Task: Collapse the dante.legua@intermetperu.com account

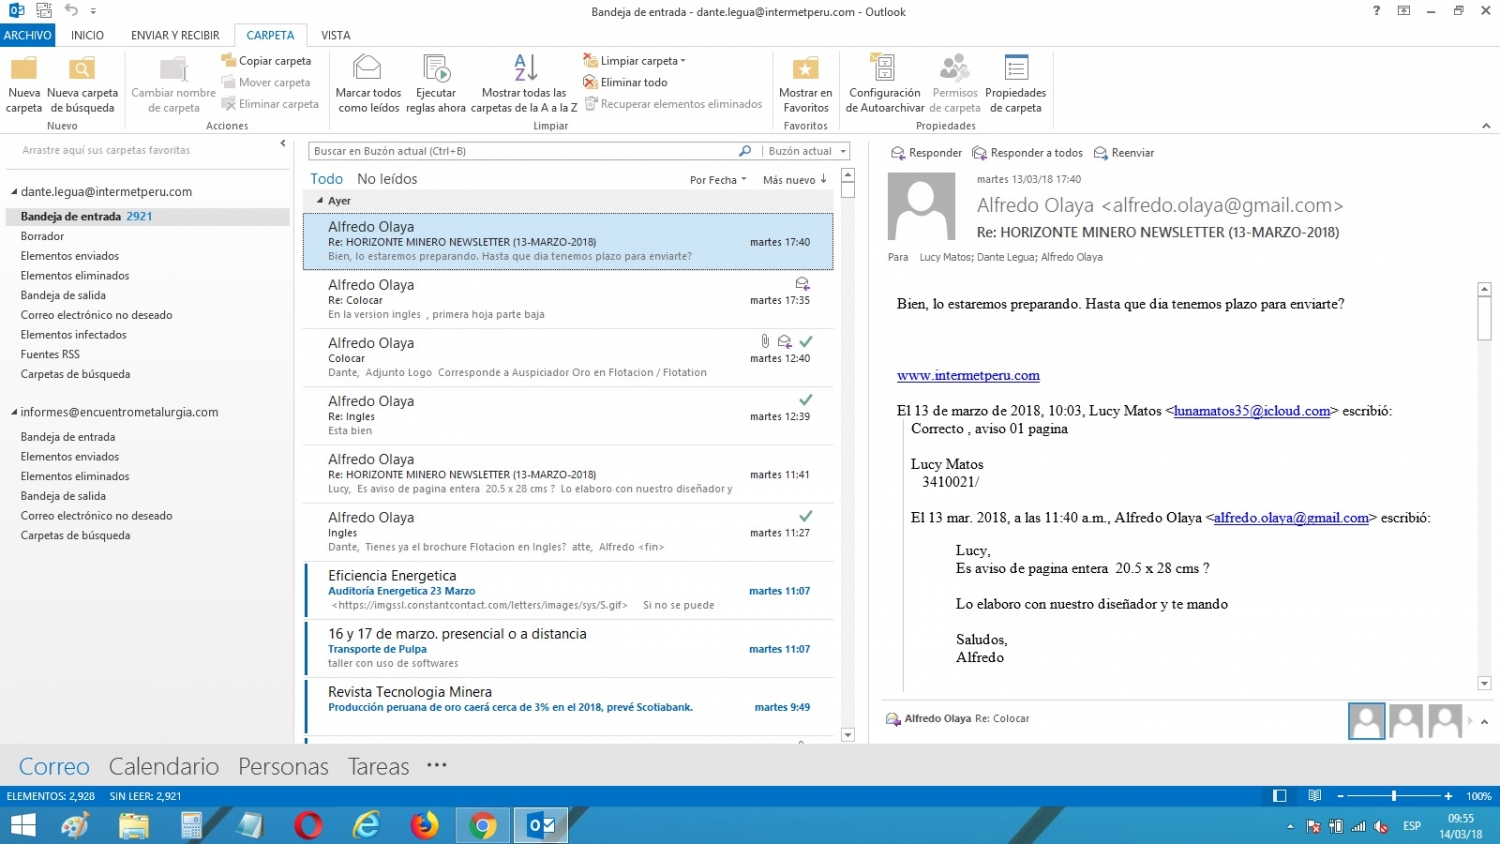Action: (x=14, y=192)
